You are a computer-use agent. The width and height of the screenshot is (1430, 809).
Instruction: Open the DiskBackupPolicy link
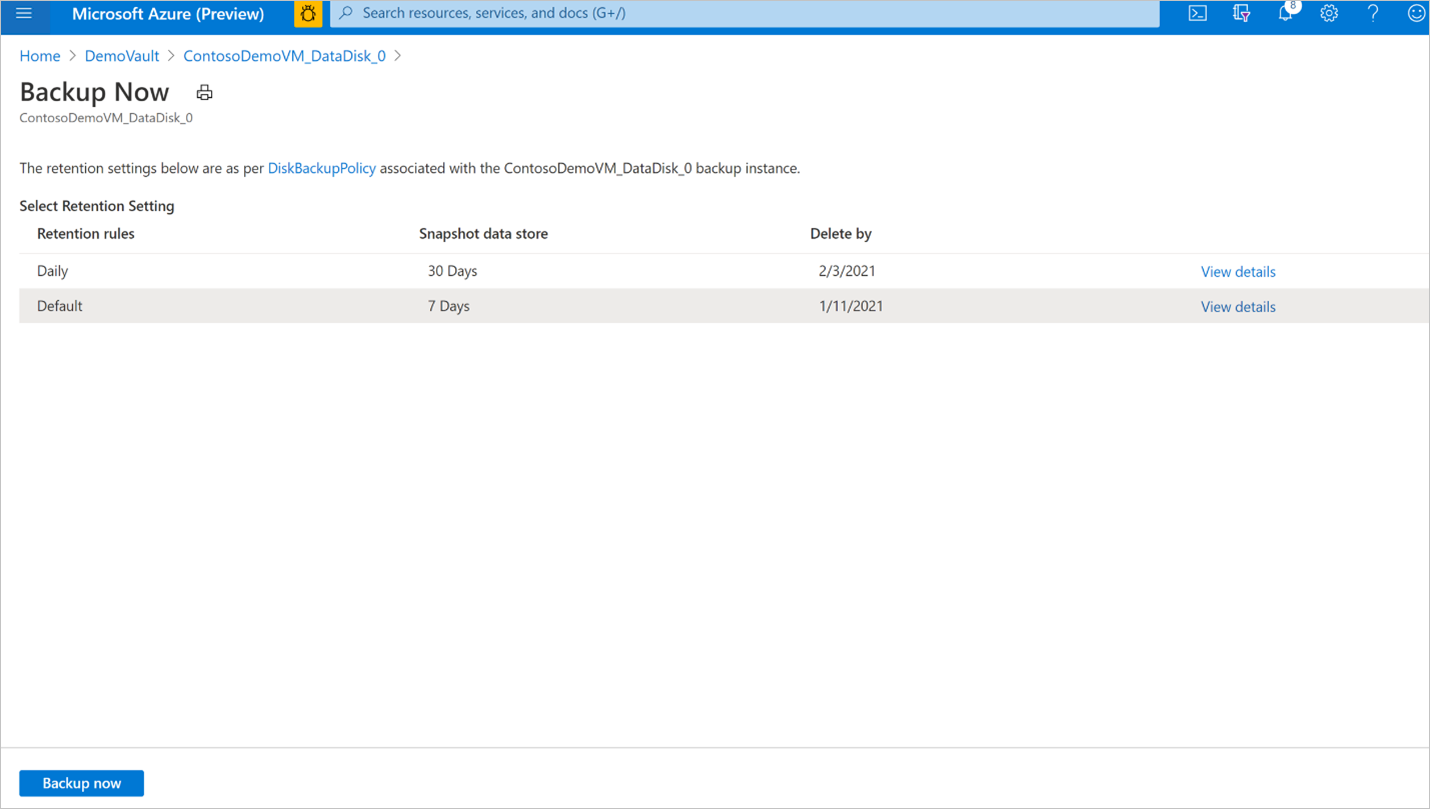pos(322,168)
